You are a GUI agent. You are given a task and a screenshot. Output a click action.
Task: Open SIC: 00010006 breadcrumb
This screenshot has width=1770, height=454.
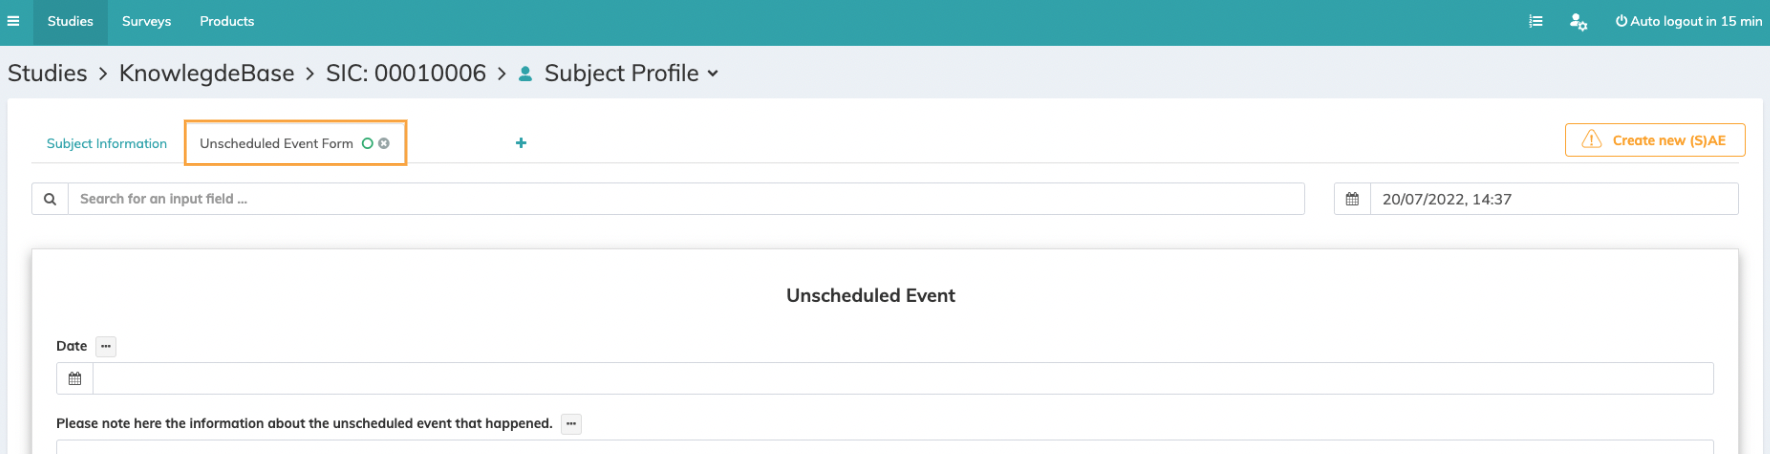pos(406,73)
